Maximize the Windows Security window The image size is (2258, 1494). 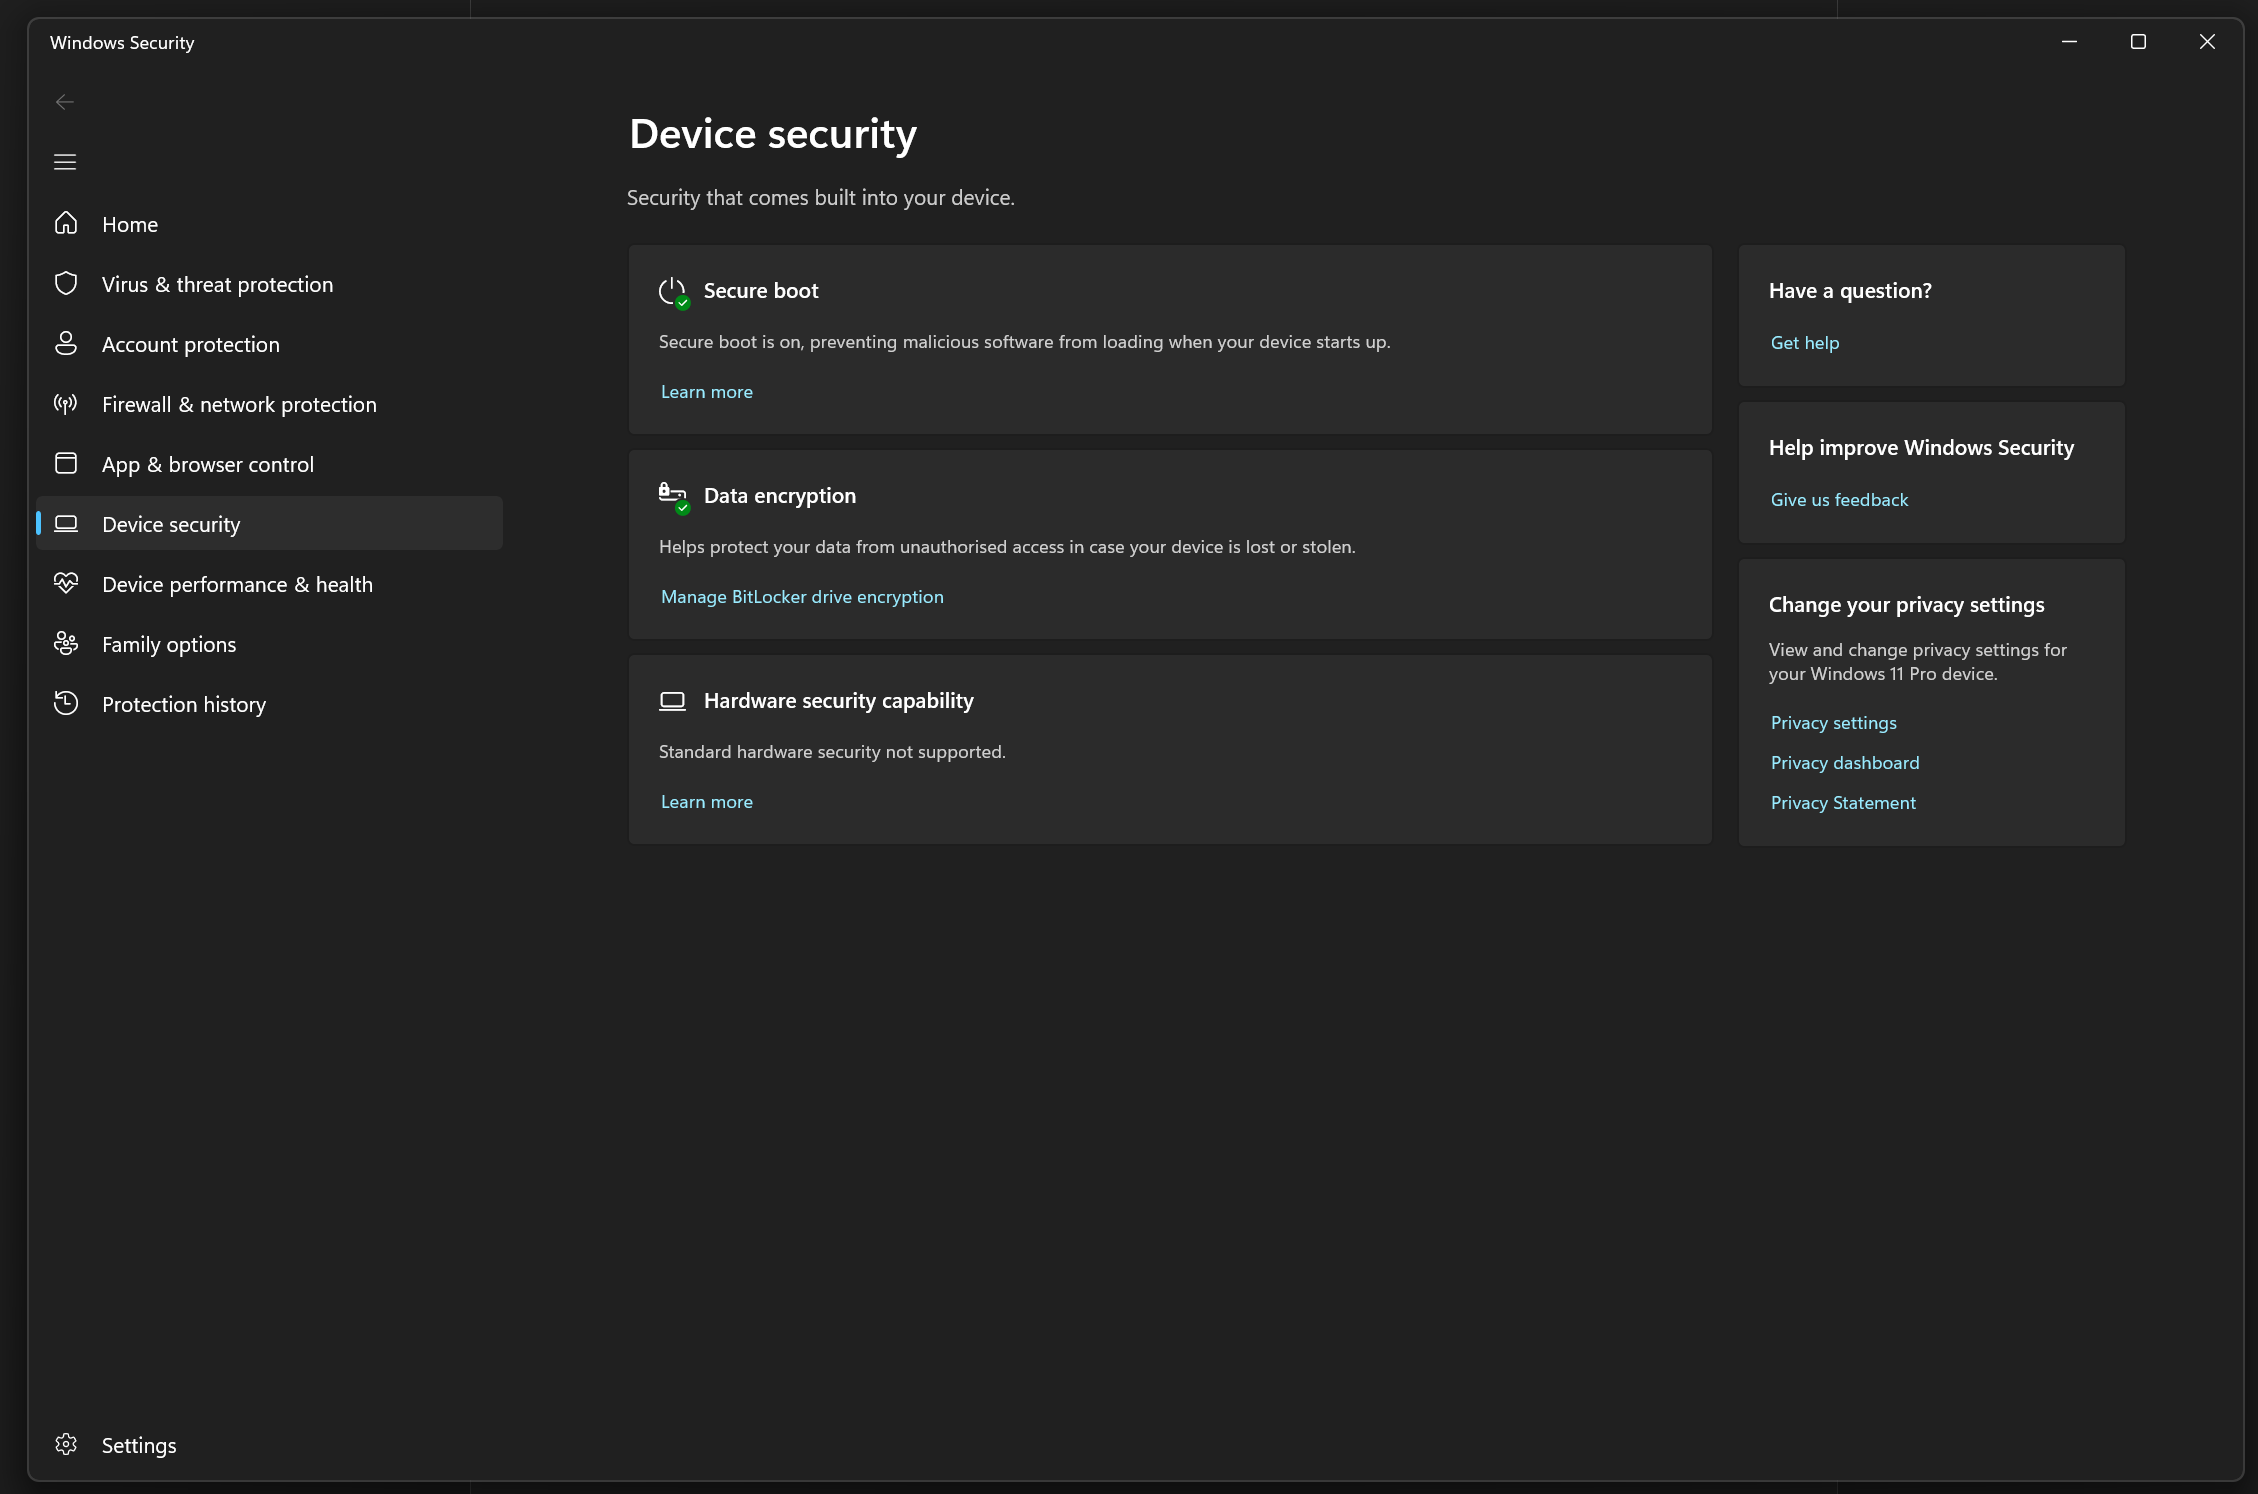(2138, 42)
